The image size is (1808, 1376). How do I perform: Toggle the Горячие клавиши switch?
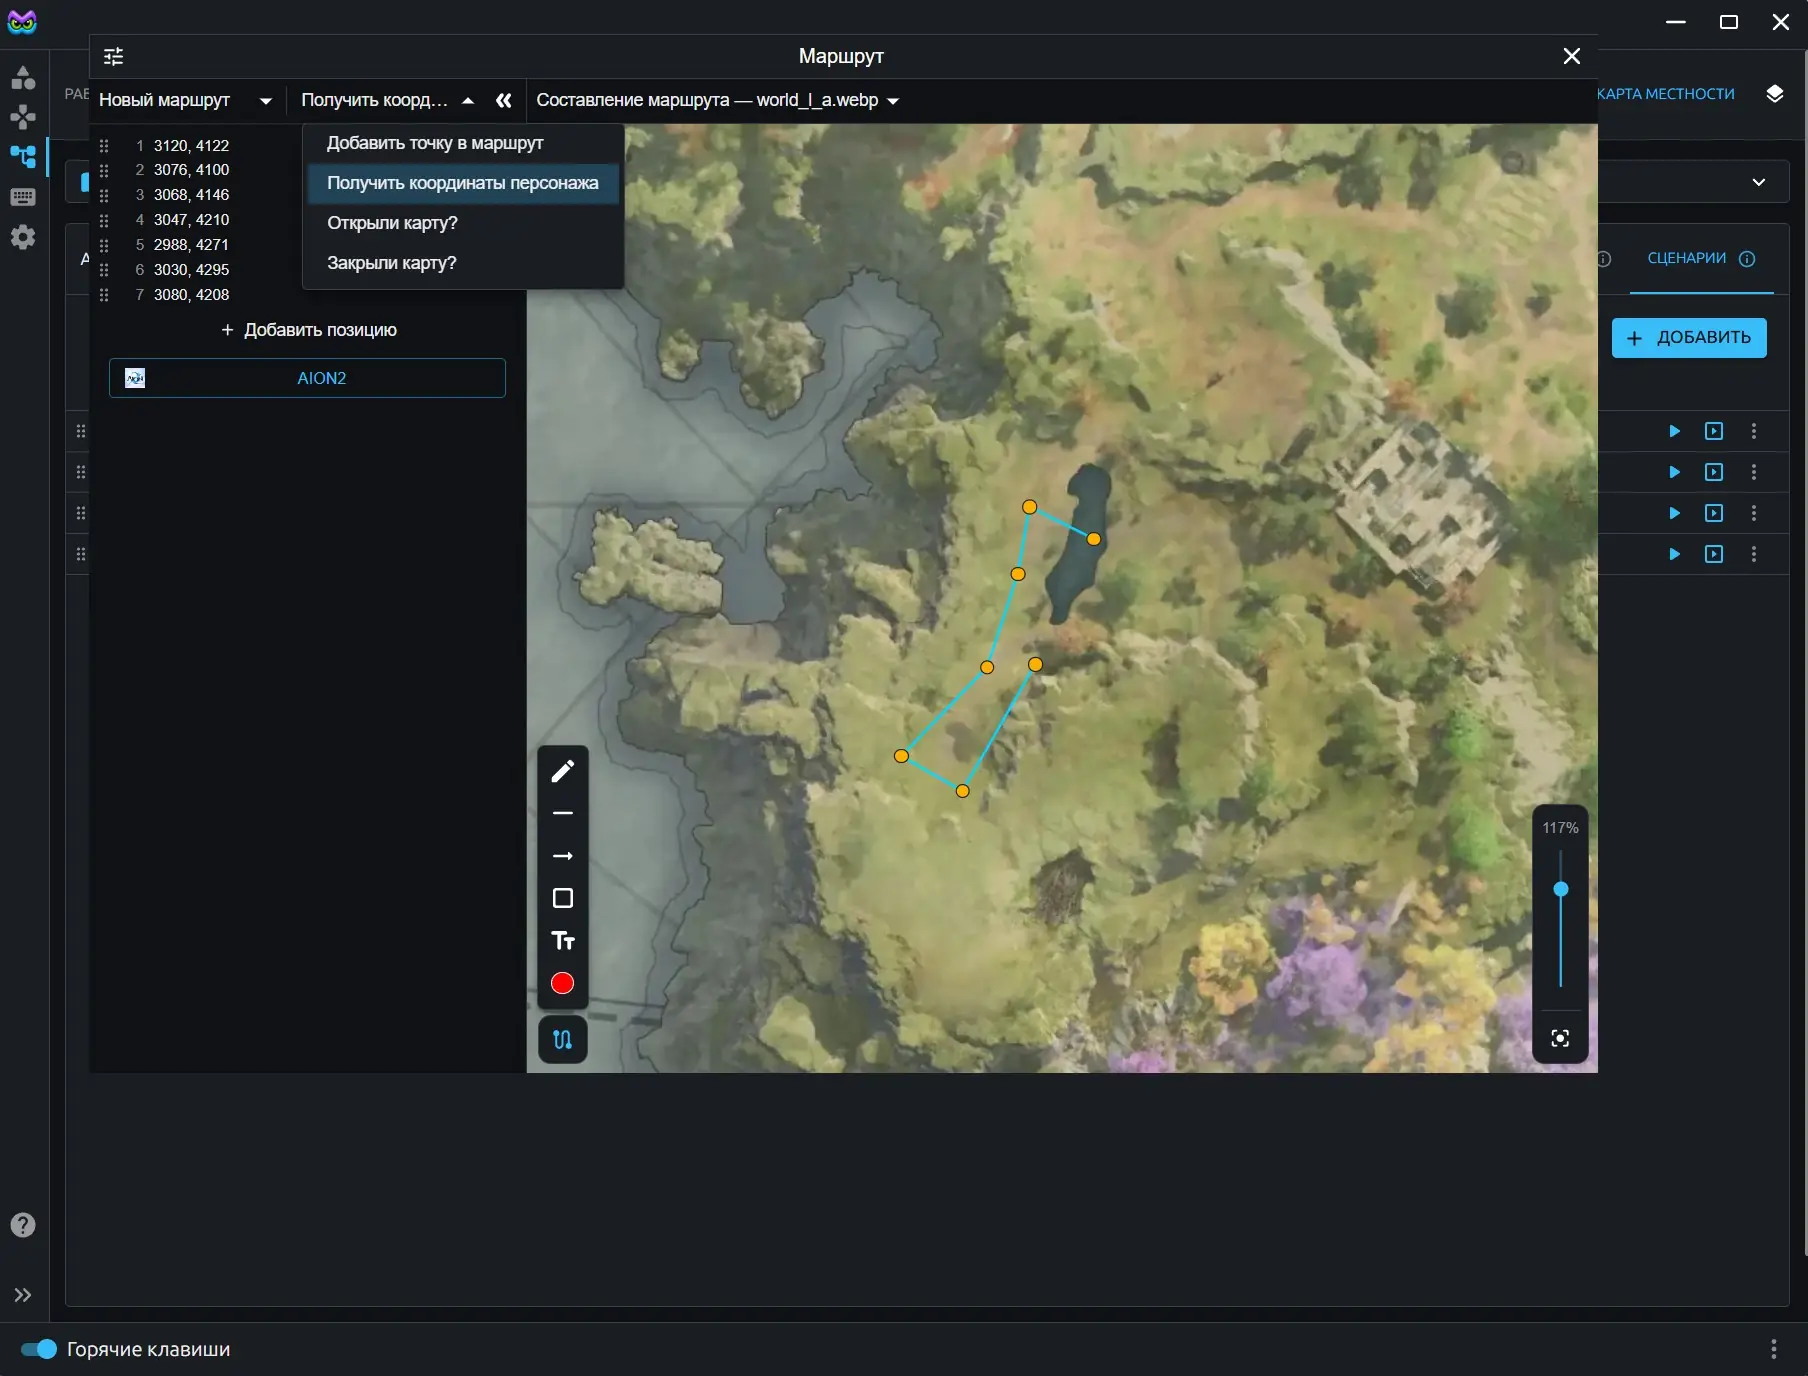point(39,1349)
